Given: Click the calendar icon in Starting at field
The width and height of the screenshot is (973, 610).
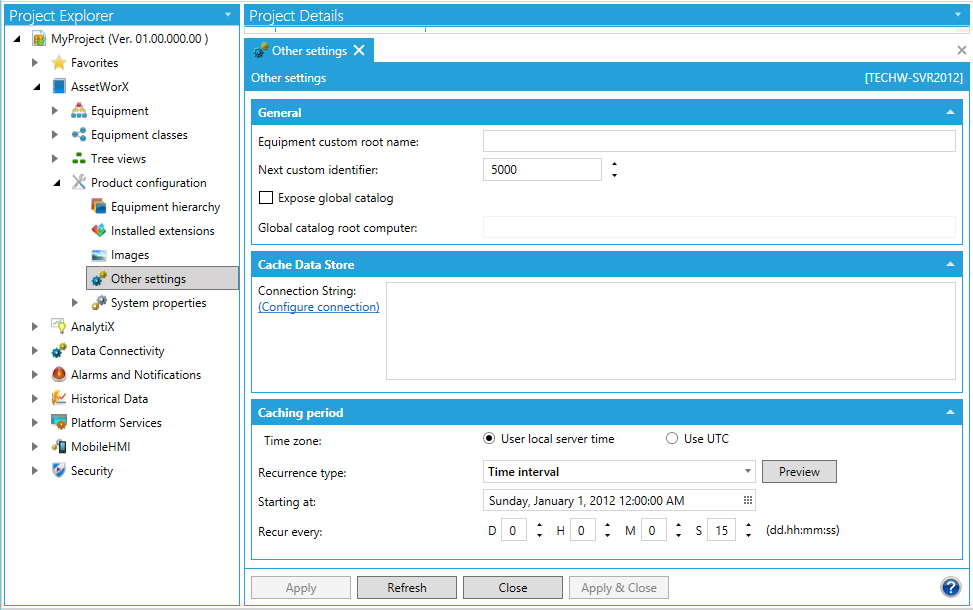Looking at the screenshot, I should (x=747, y=500).
